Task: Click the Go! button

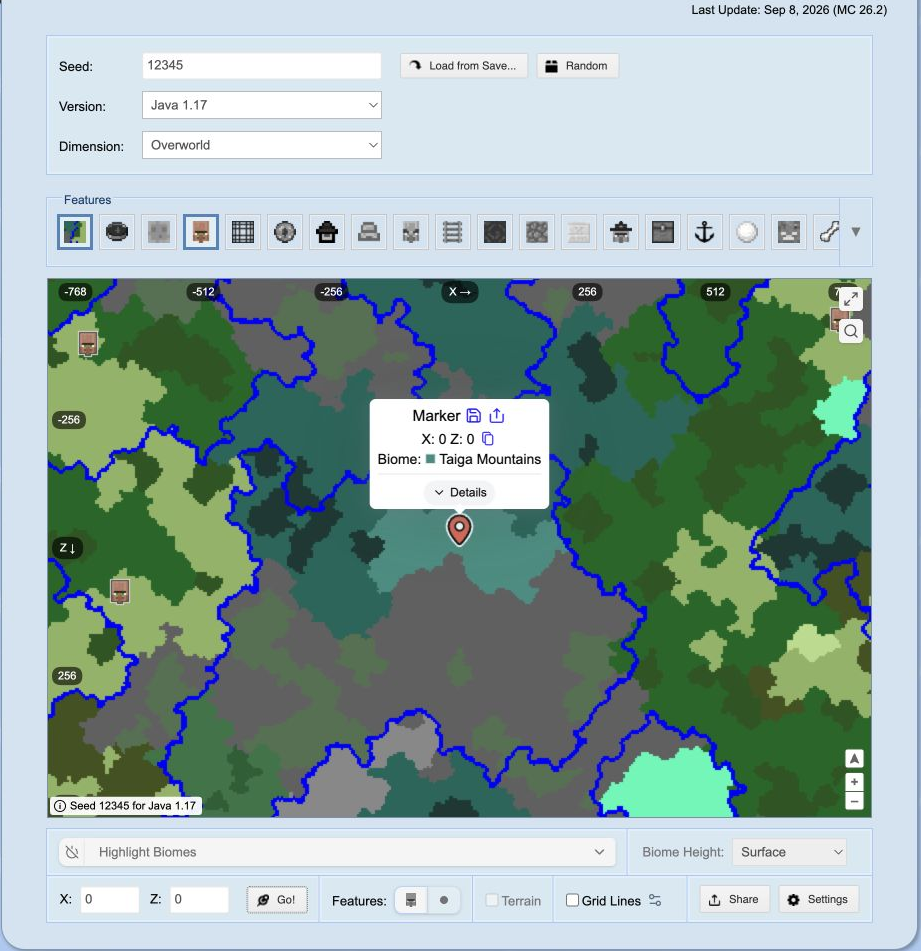Action: point(277,899)
